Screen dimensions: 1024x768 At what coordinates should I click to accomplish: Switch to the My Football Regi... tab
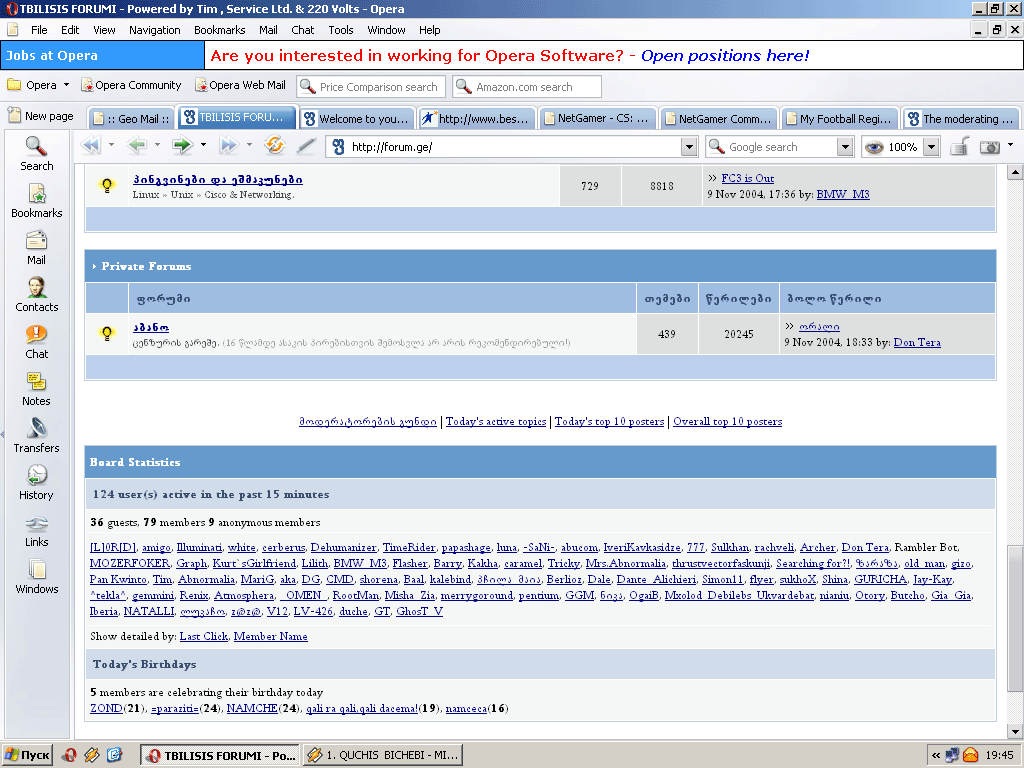point(839,118)
